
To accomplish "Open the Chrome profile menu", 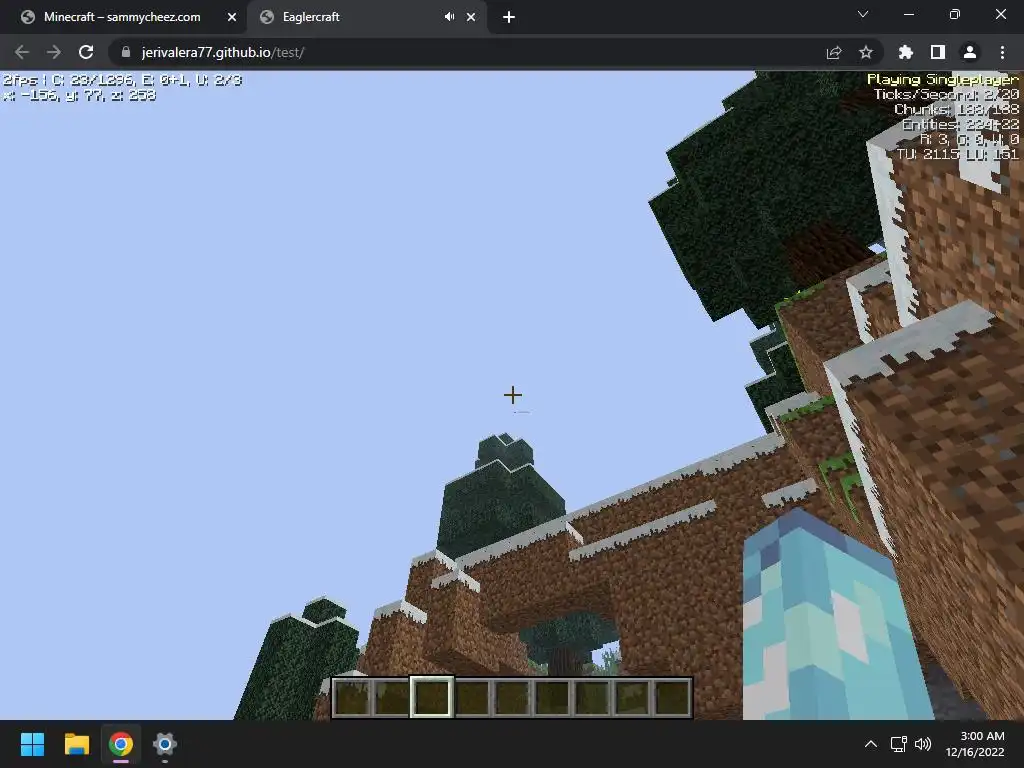I will point(970,52).
